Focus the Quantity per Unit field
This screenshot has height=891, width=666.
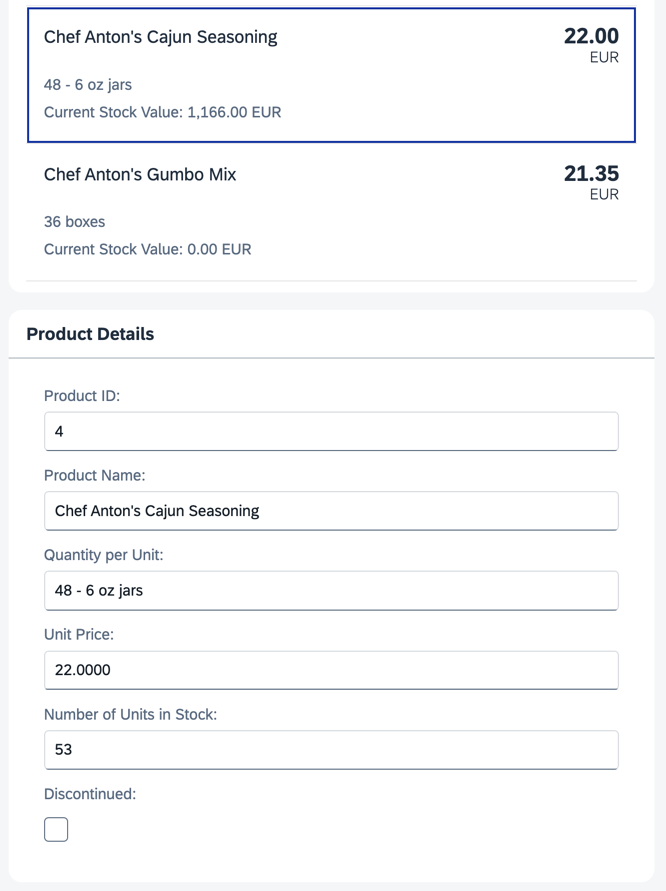tap(331, 590)
